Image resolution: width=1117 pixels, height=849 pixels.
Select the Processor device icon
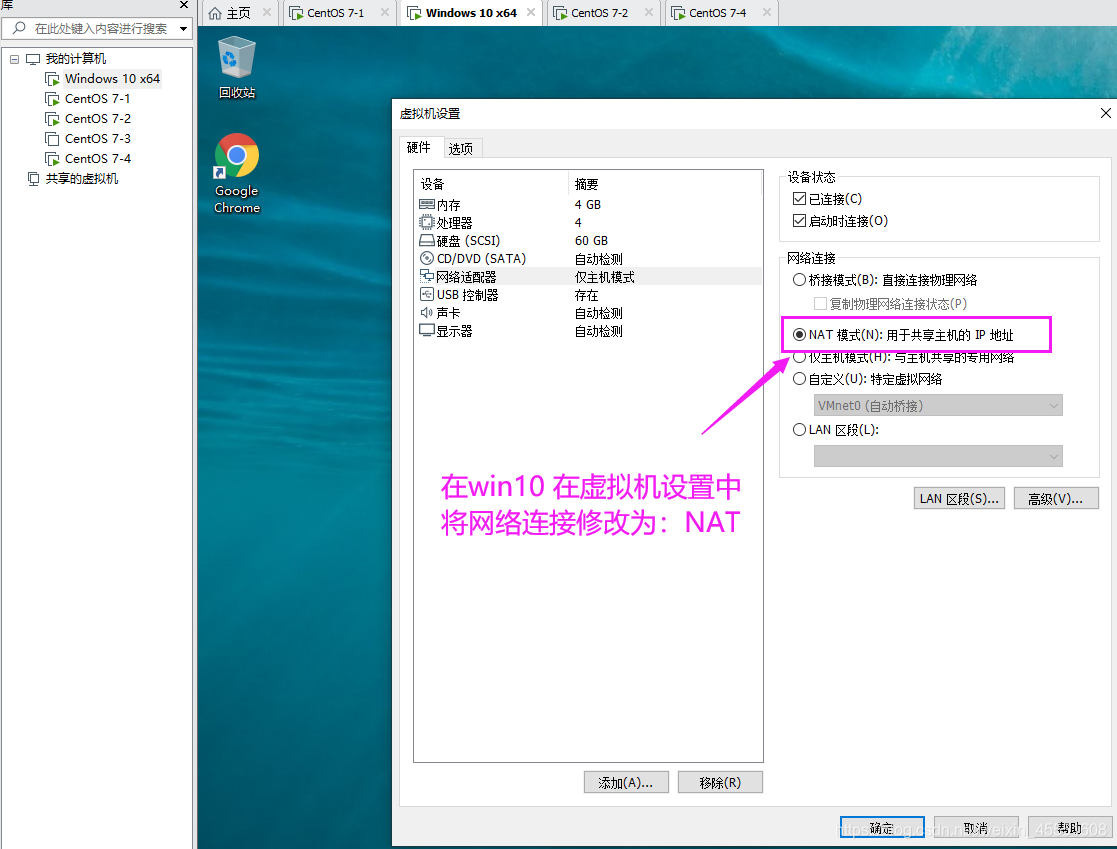coord(427,222)
